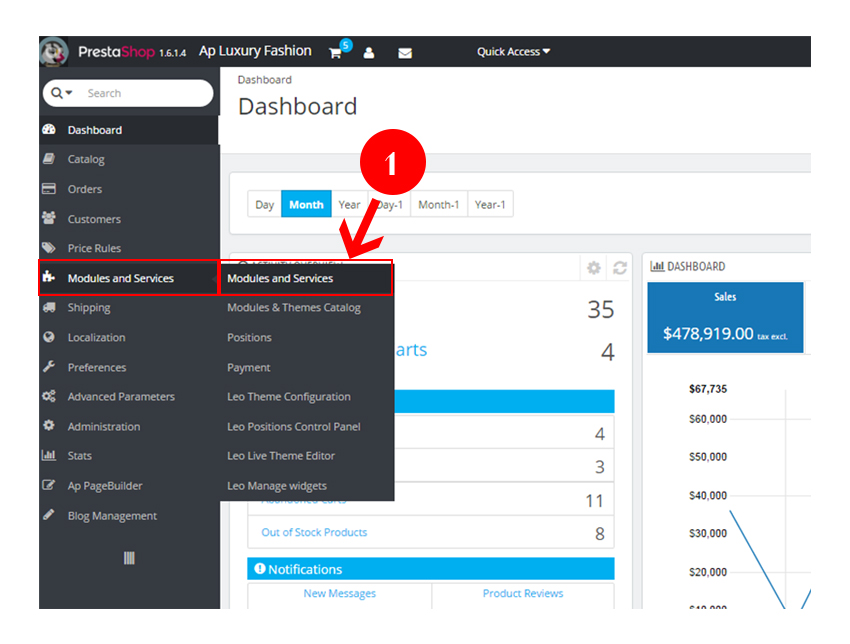Refresh the activity overview panel

(x=620, y=268)
